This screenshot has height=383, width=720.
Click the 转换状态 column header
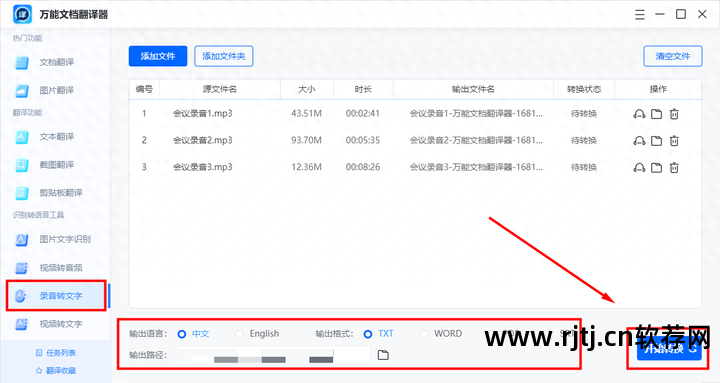(584, 89)
